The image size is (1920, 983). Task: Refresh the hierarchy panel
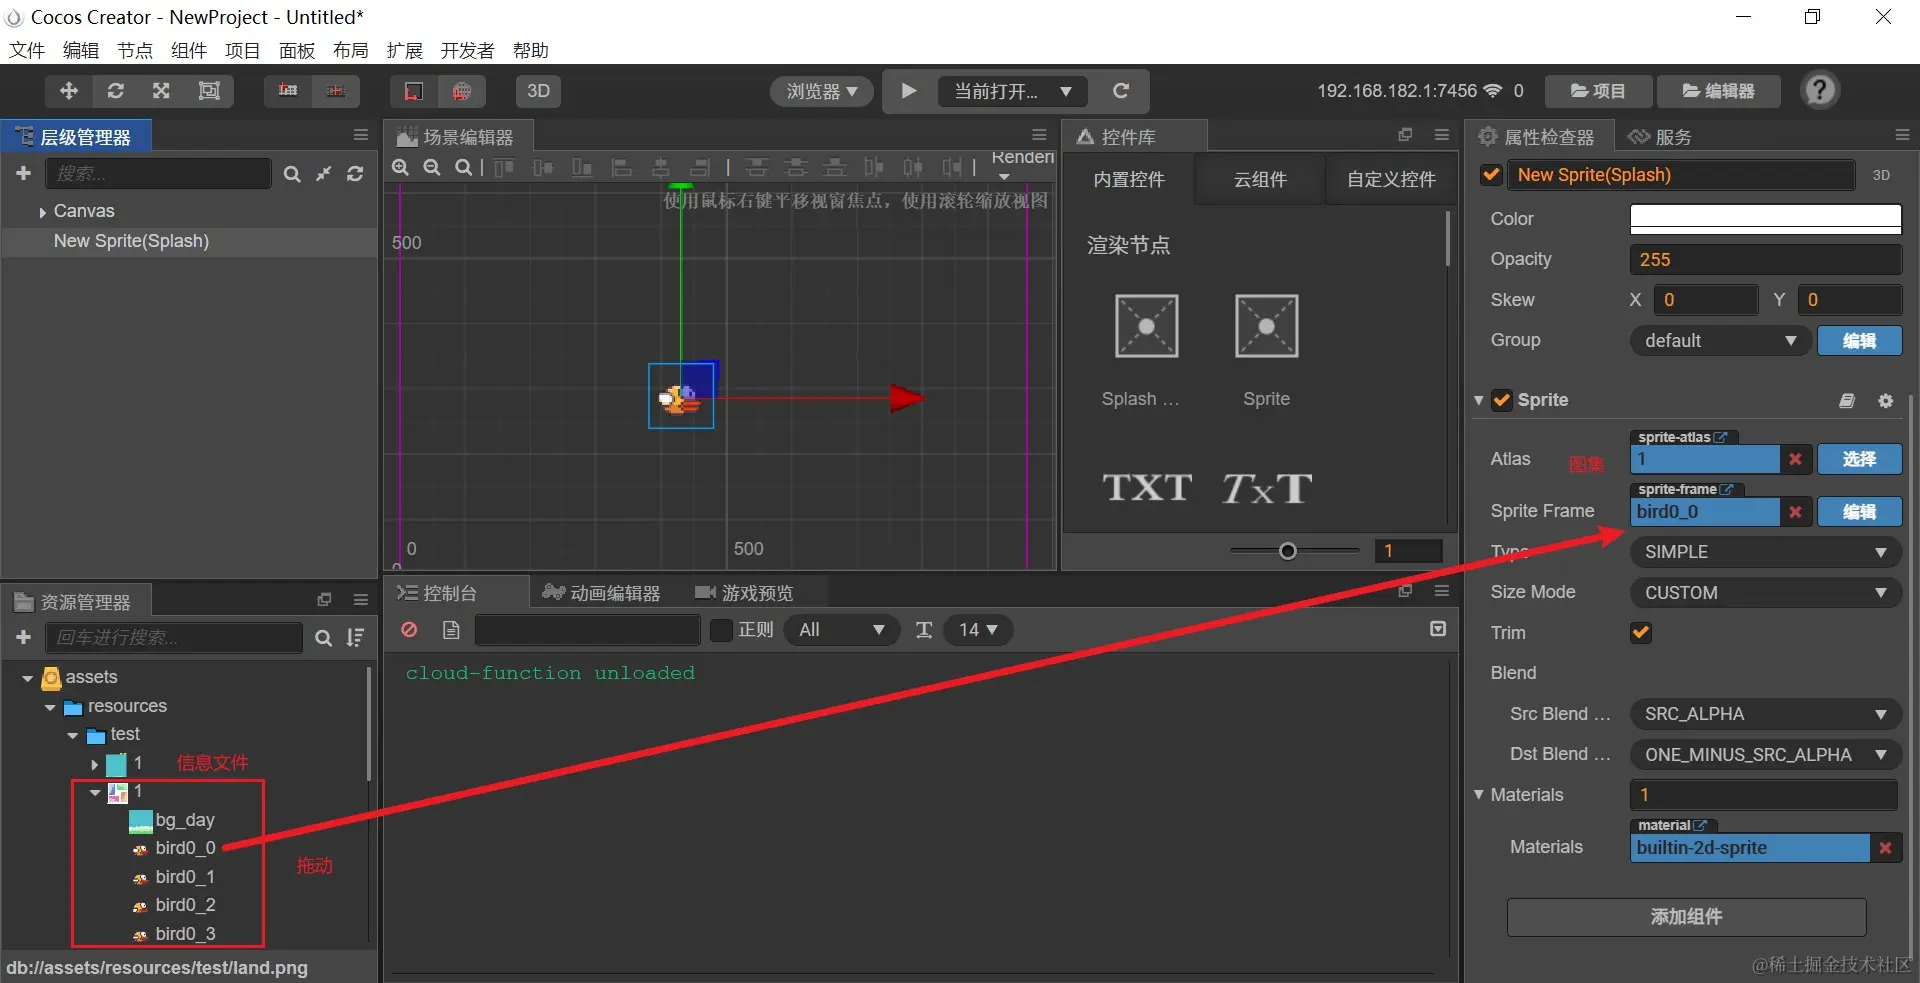pyautogui.click(x=355, y=174)
